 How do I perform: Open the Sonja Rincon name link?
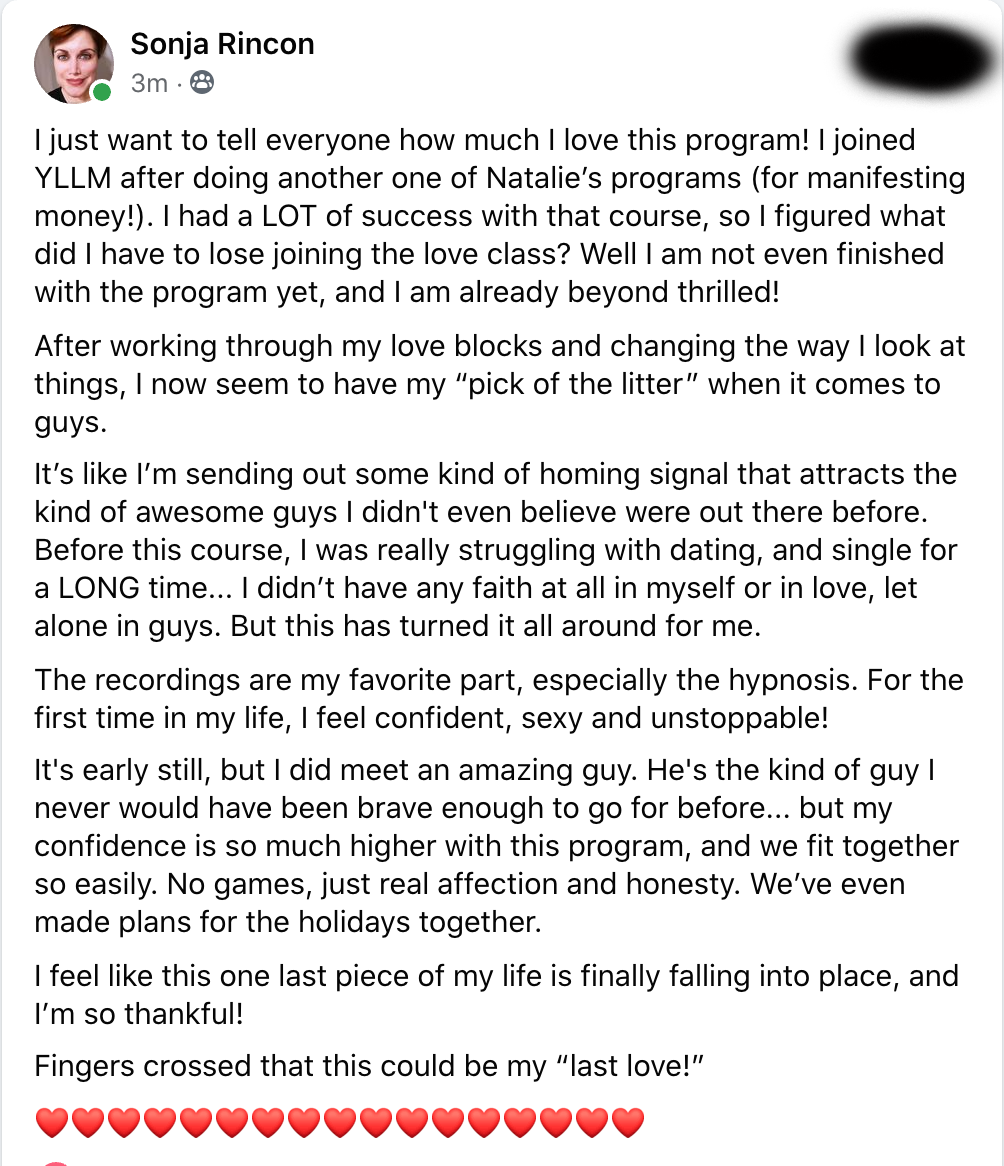click(222, 44)
